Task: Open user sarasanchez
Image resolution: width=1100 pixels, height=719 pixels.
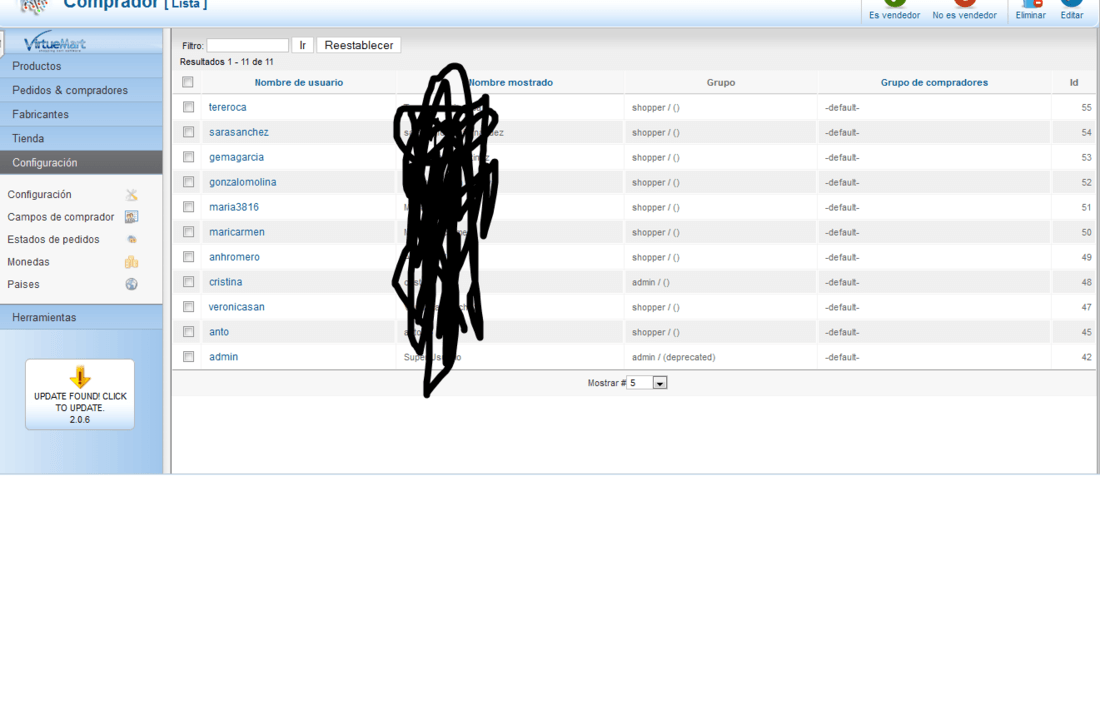Action: pos(239,132)
